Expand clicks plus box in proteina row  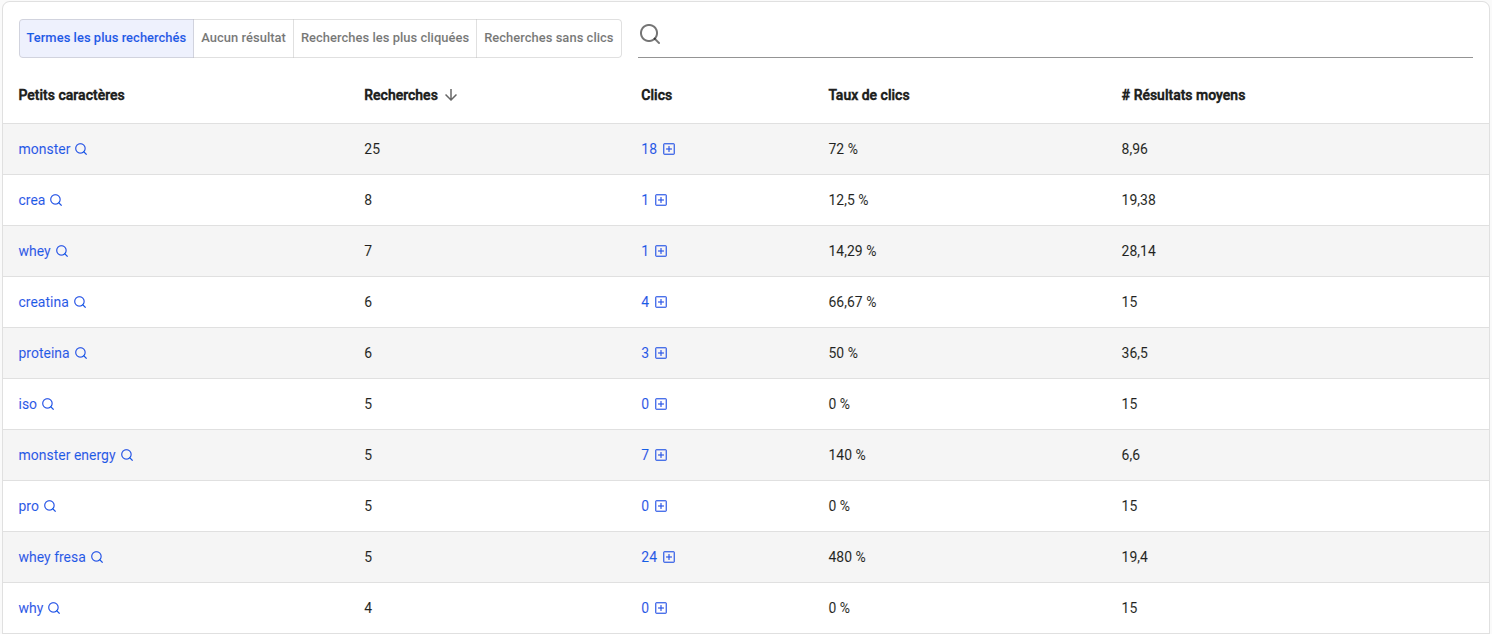[x=661, y=353]
